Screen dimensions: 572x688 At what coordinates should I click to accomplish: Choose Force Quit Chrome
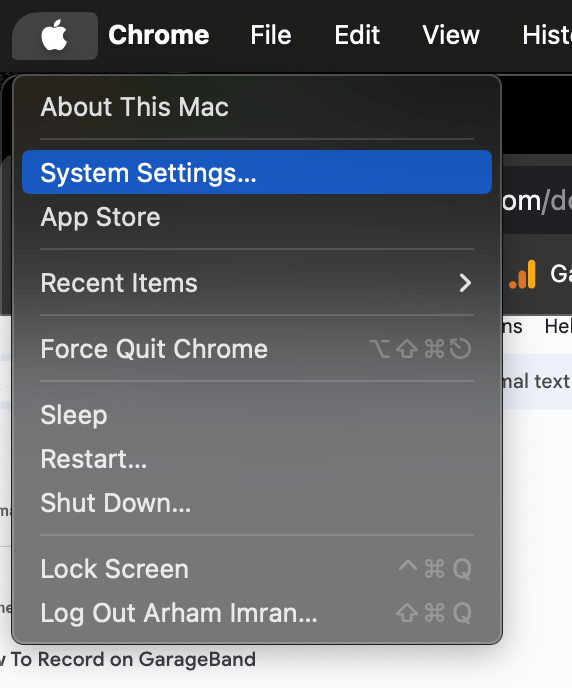pos(257,349)
